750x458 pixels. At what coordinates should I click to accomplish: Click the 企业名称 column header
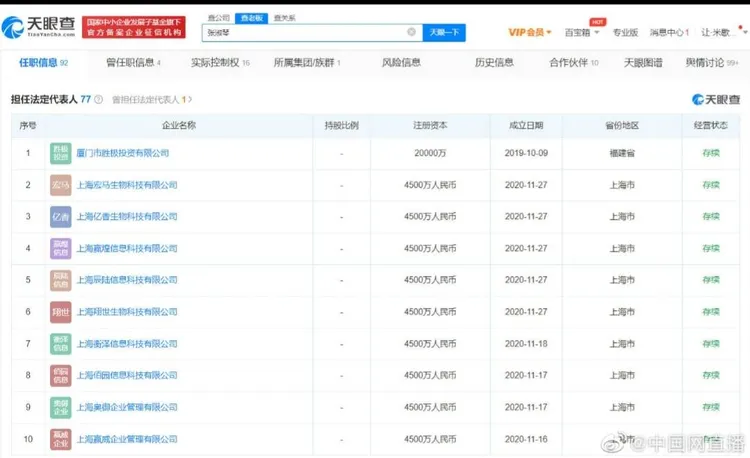pos(179,125)
